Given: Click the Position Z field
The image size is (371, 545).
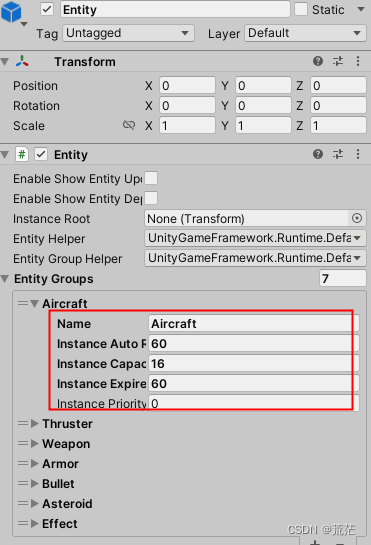Looking at the screenshot, I should [338, 86].
